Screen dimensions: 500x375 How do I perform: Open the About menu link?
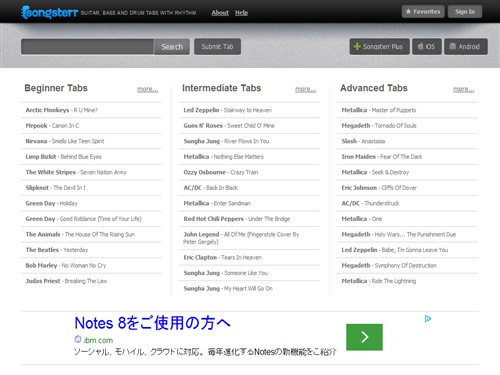(220, 13)
